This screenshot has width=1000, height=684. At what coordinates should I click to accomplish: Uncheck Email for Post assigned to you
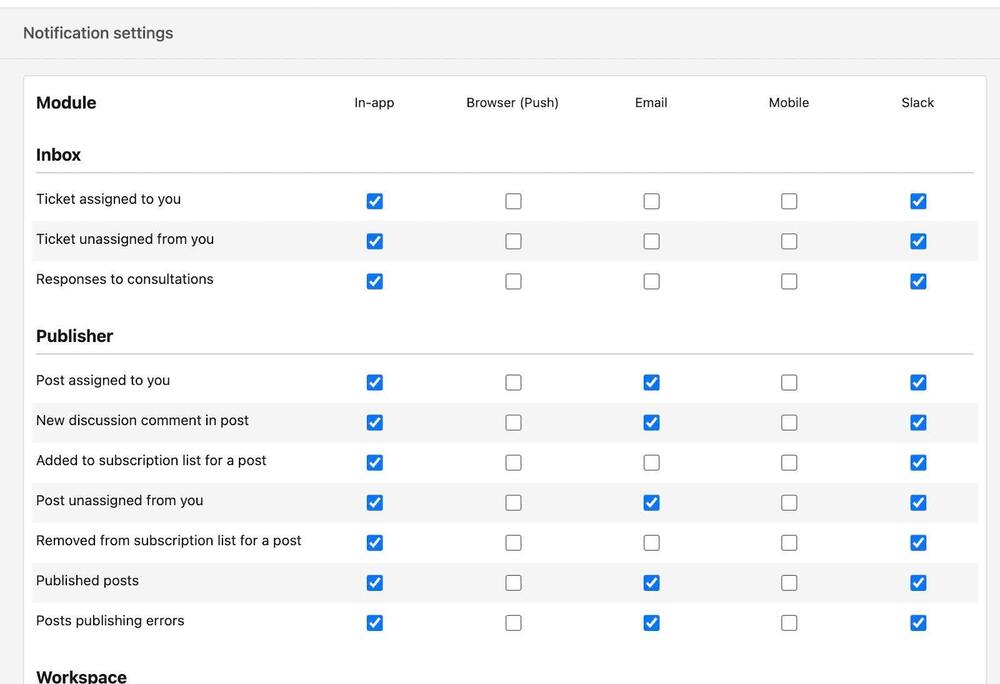click(651, 382)
